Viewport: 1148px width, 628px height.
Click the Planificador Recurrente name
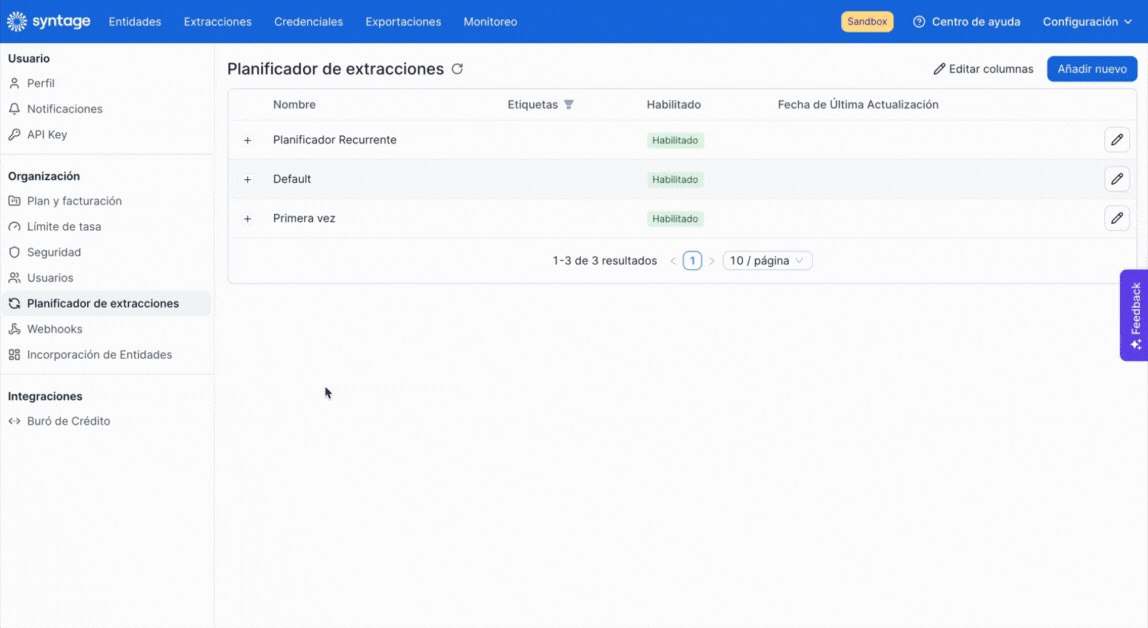[335, 140]
